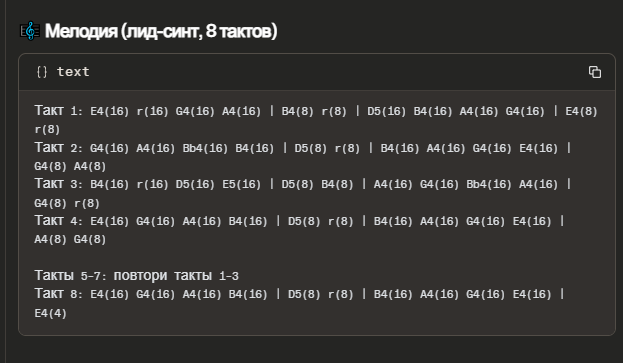Image resolution: width=623 pixels, height=363 pixels.
Task: Click 'A4(8) G4(8)' ending Такт 4
Action: coord(70,239)
